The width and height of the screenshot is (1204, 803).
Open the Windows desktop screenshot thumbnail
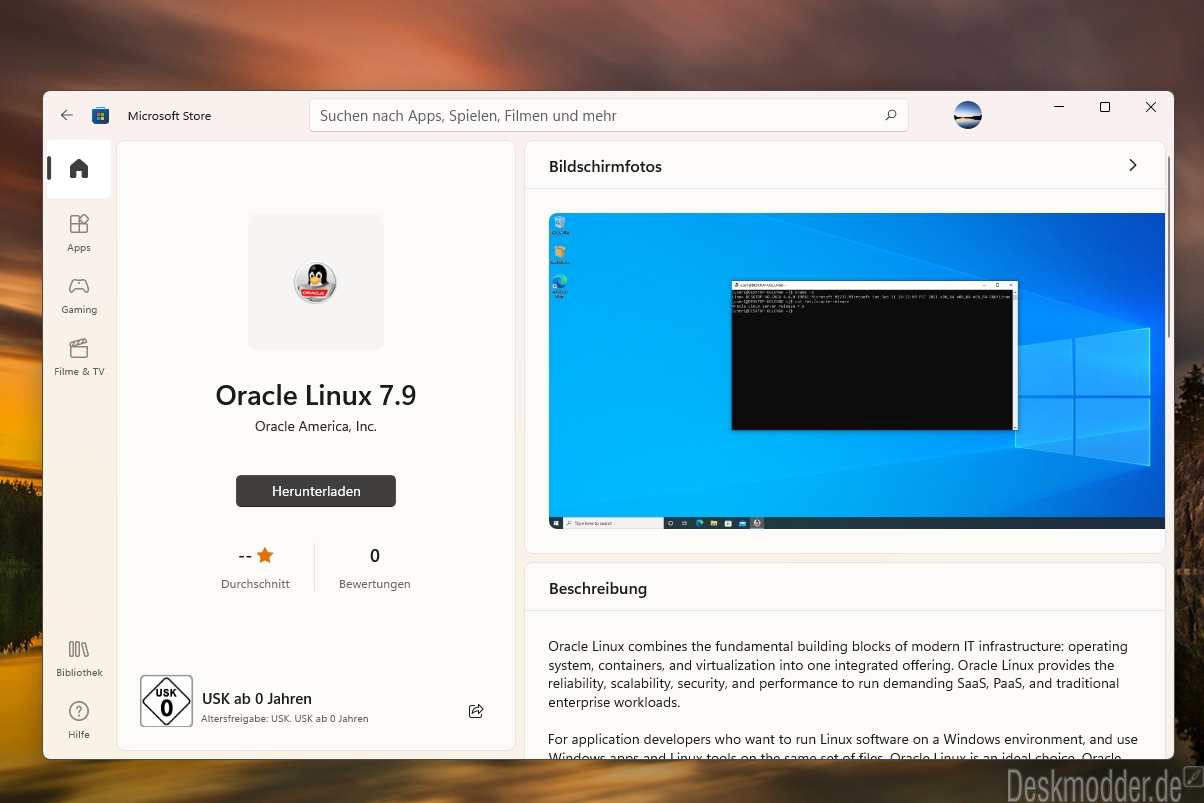click(x=856, y=371)
